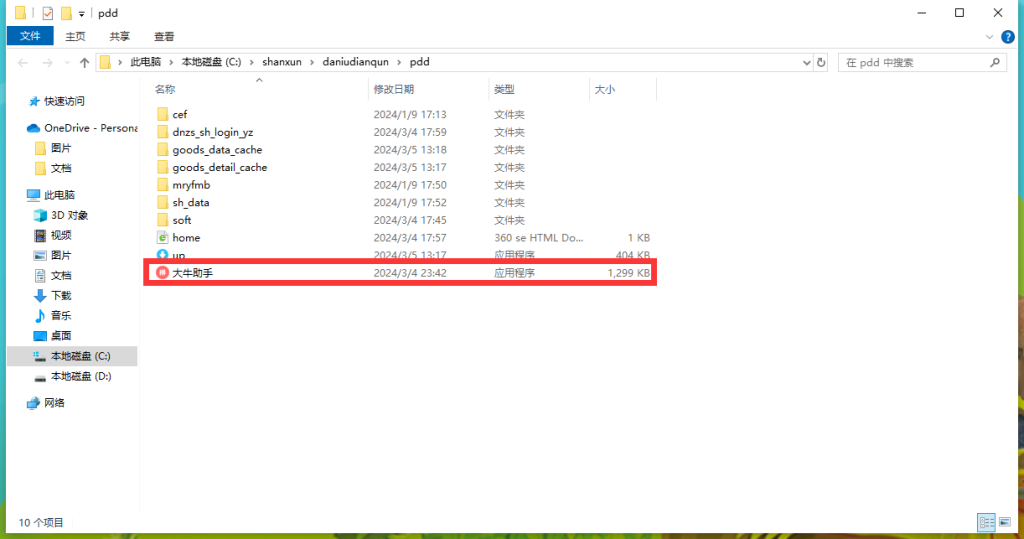Select the sh_data folder icon

(x=163, y=203)
